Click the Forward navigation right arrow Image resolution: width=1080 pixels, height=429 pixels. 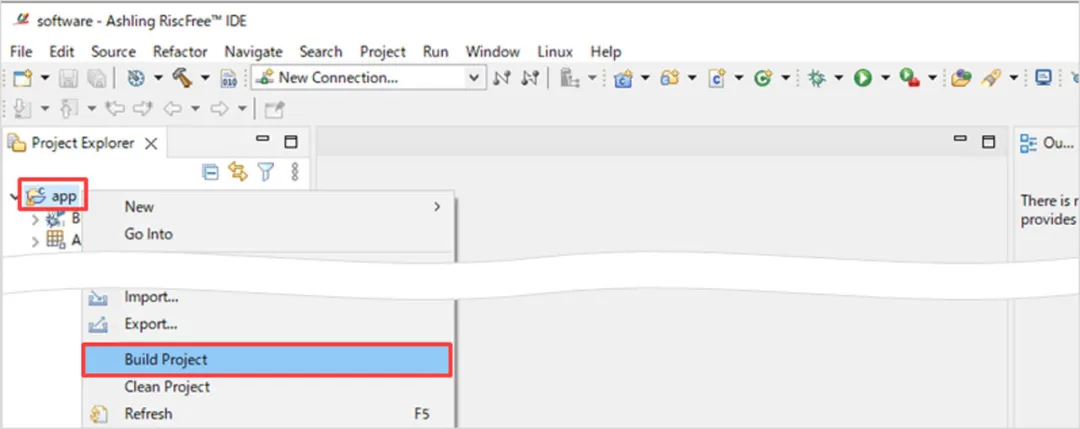pyautogui.click(x=219, y=109)
